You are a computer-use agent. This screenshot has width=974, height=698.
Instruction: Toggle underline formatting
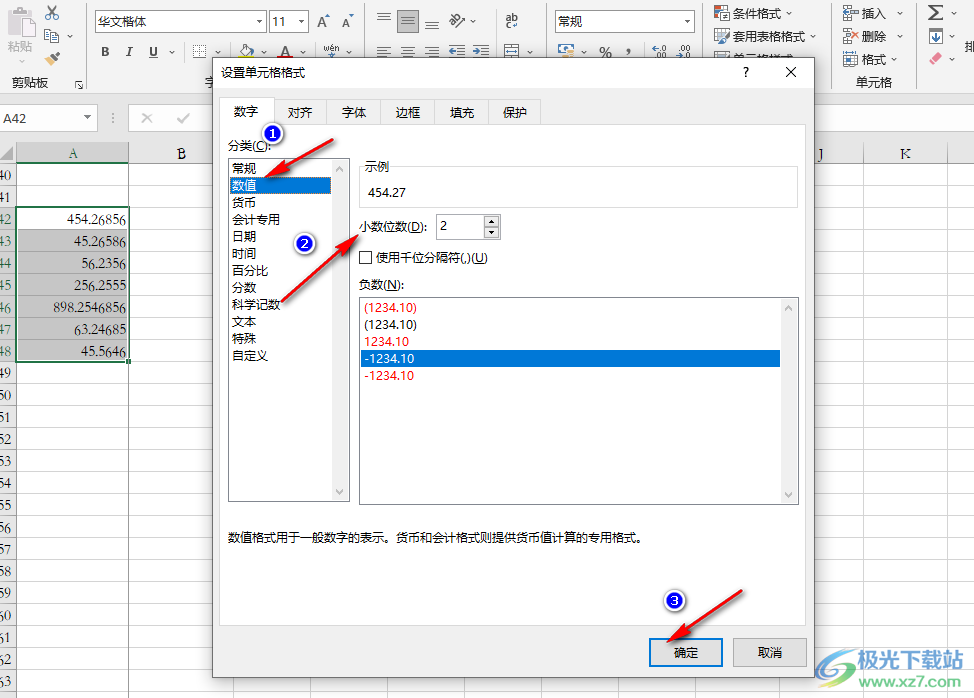153,52
